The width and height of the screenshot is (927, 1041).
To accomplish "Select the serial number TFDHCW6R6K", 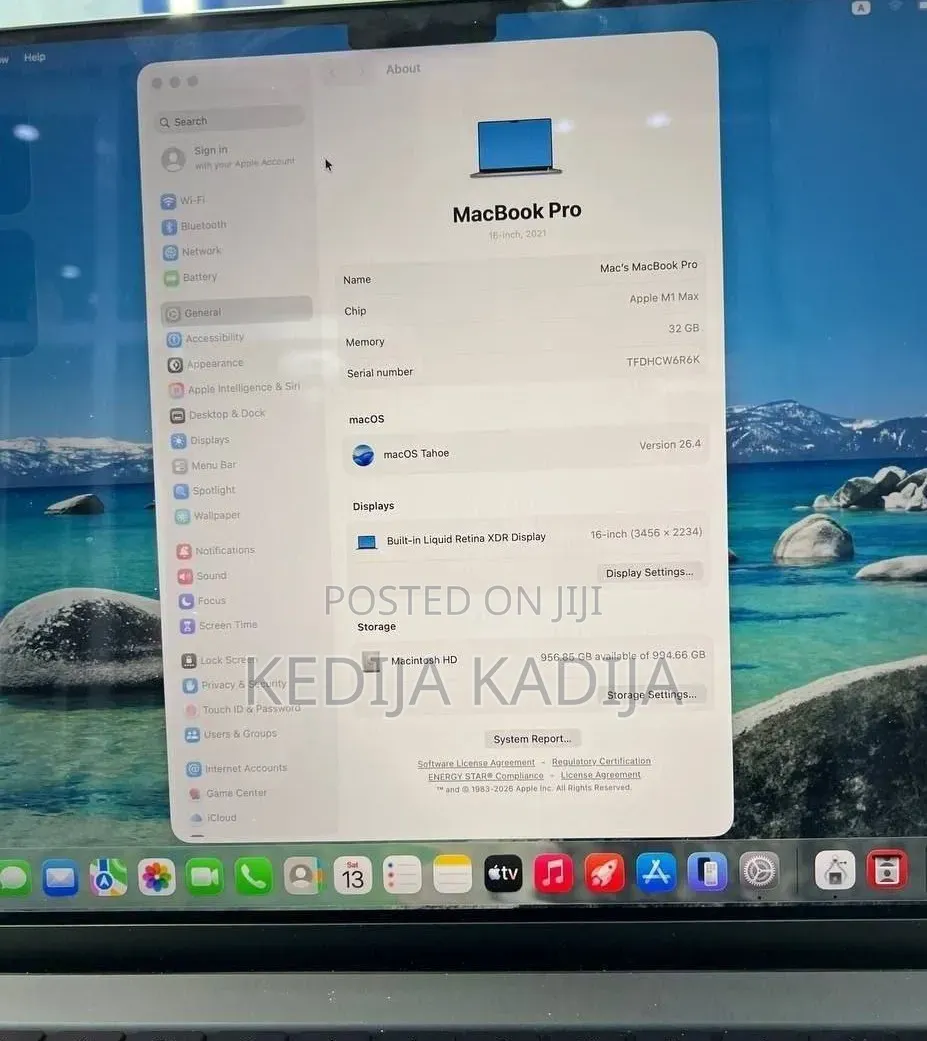I will click(663, 360).
